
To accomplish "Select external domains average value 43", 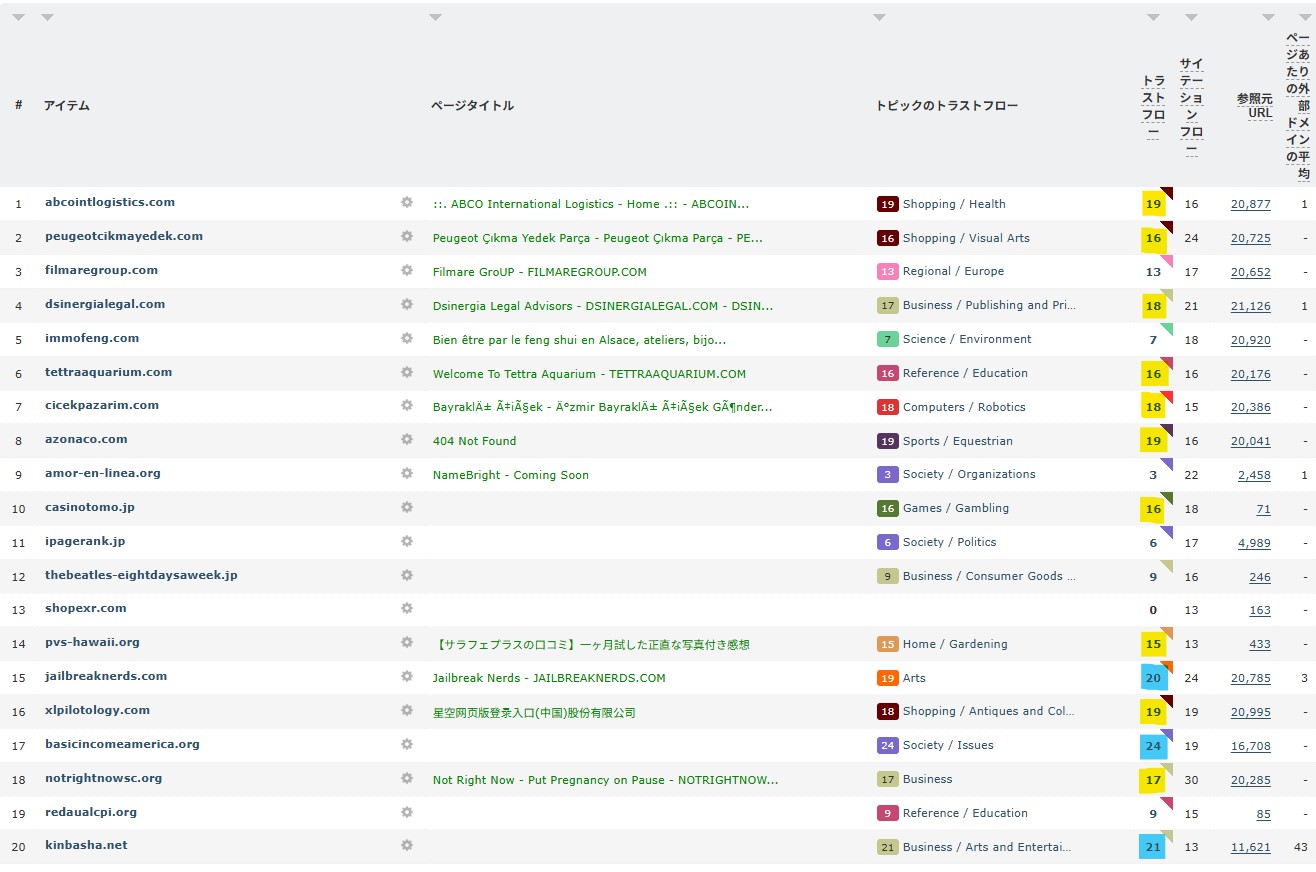I will pos(1300,847).
